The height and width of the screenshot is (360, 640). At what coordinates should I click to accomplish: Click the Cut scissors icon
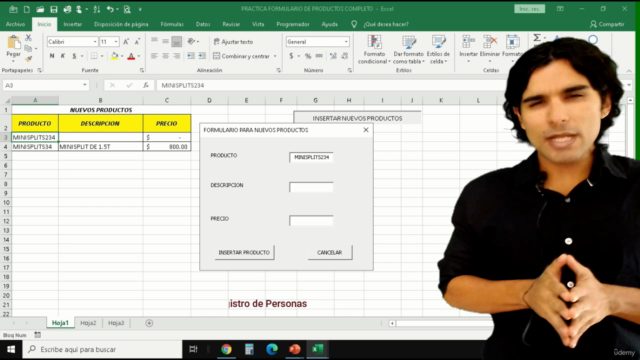pyautogui.click(x=28, y=38)
